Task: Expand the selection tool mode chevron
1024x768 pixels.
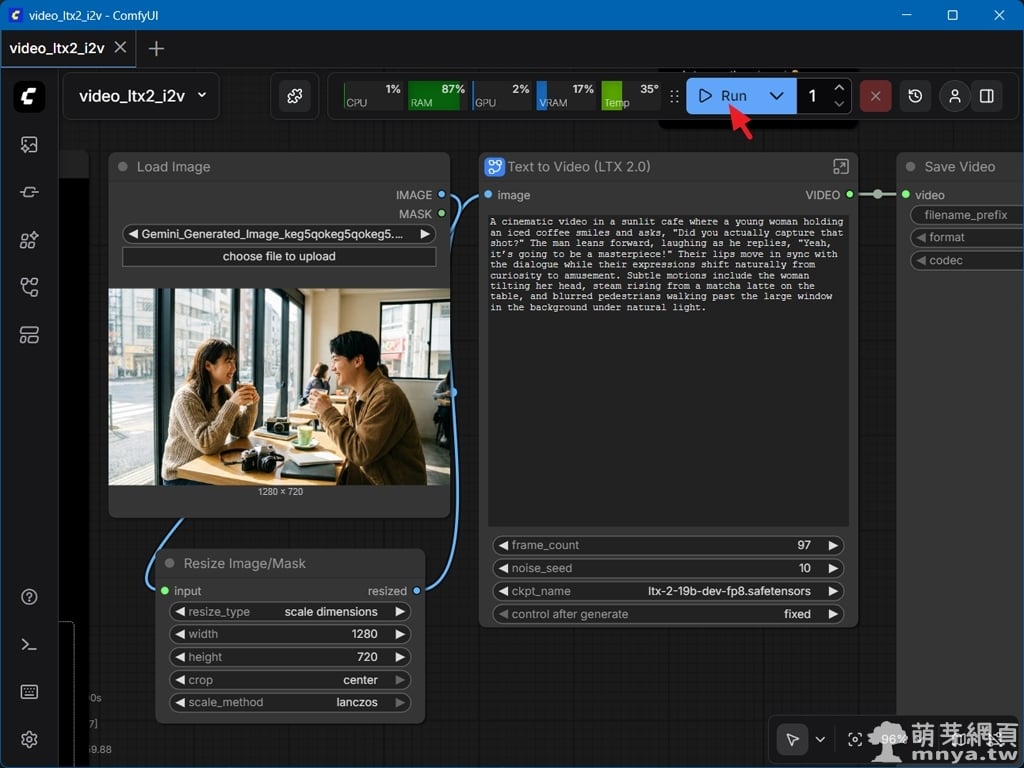Action: click(x=820, y=739)
